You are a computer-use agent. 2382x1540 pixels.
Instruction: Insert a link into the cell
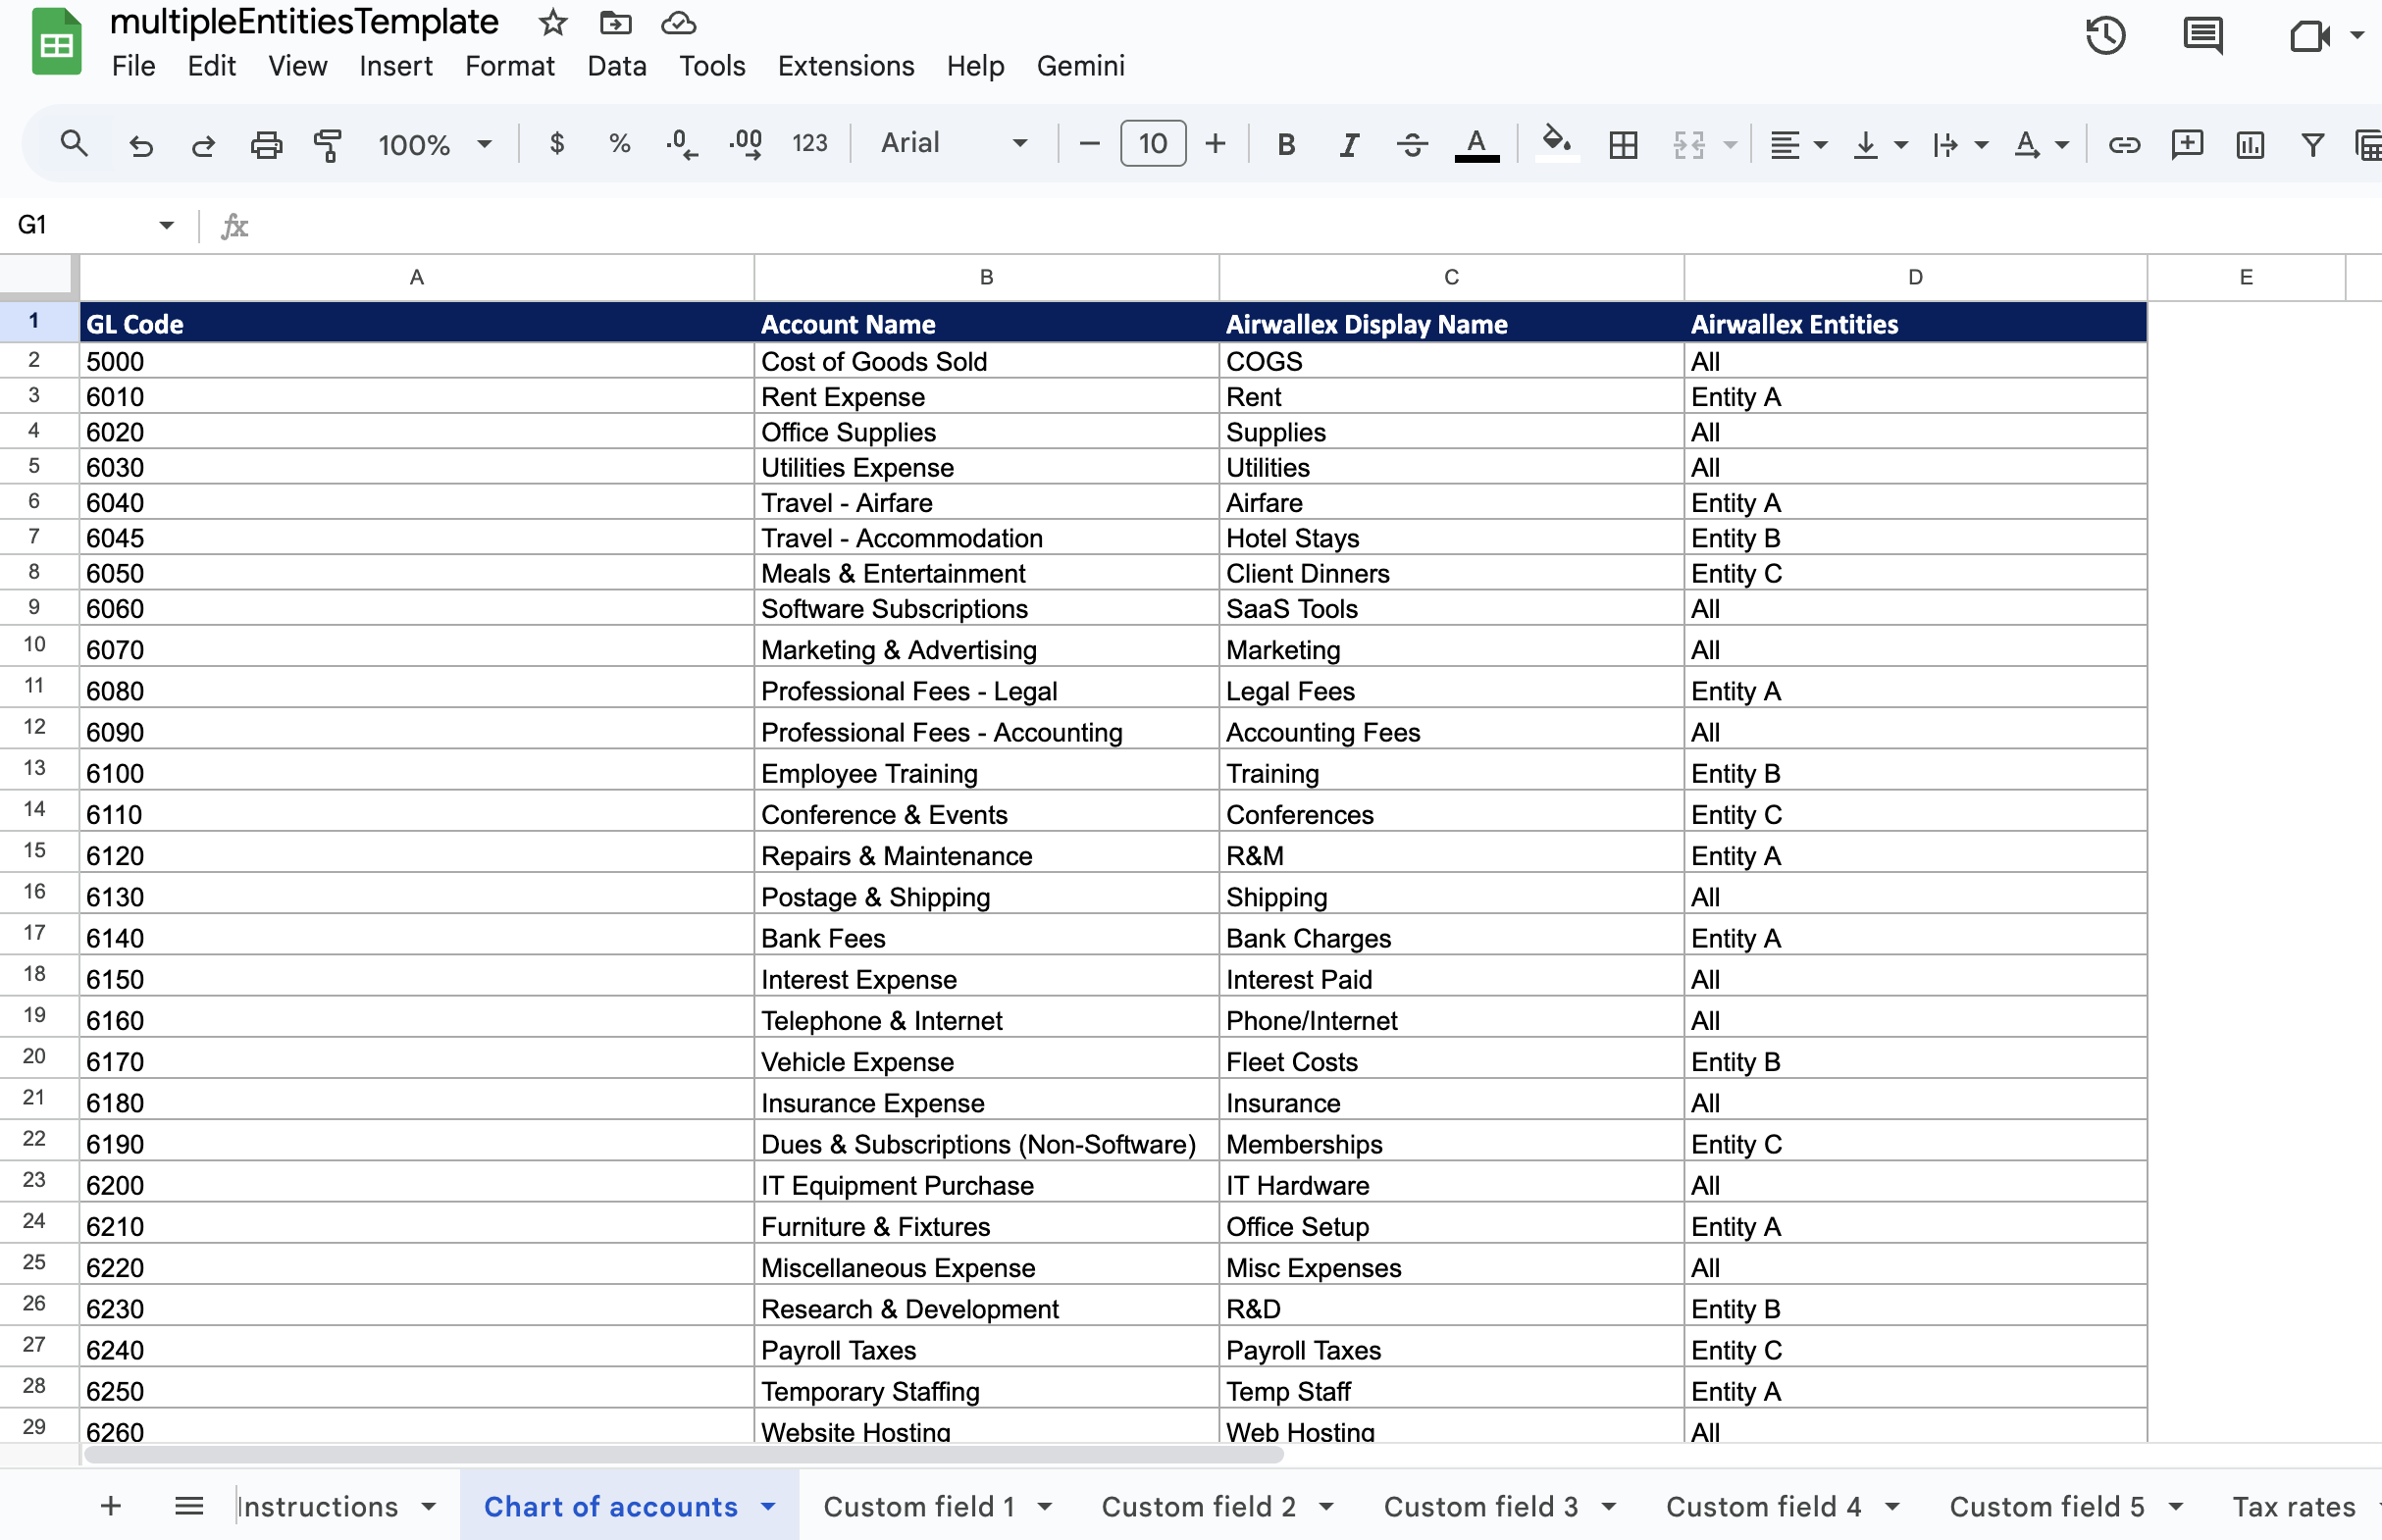(2124, 145)
